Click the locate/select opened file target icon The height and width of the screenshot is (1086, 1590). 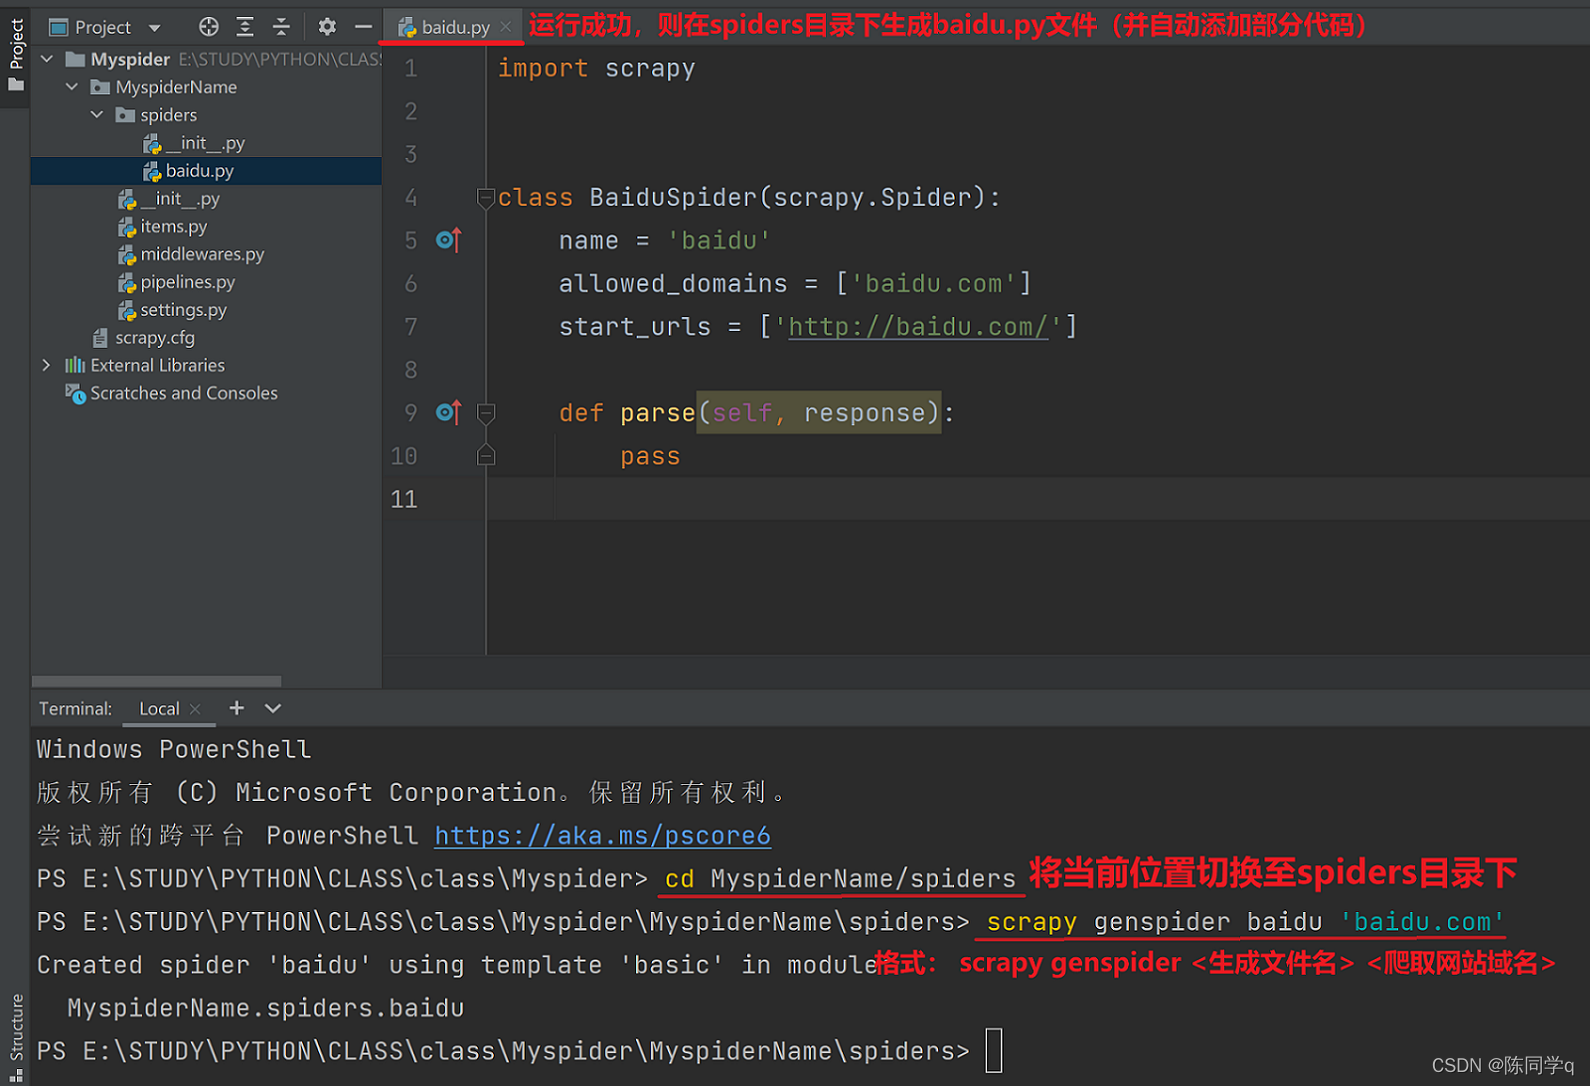(x=208, y=27)
